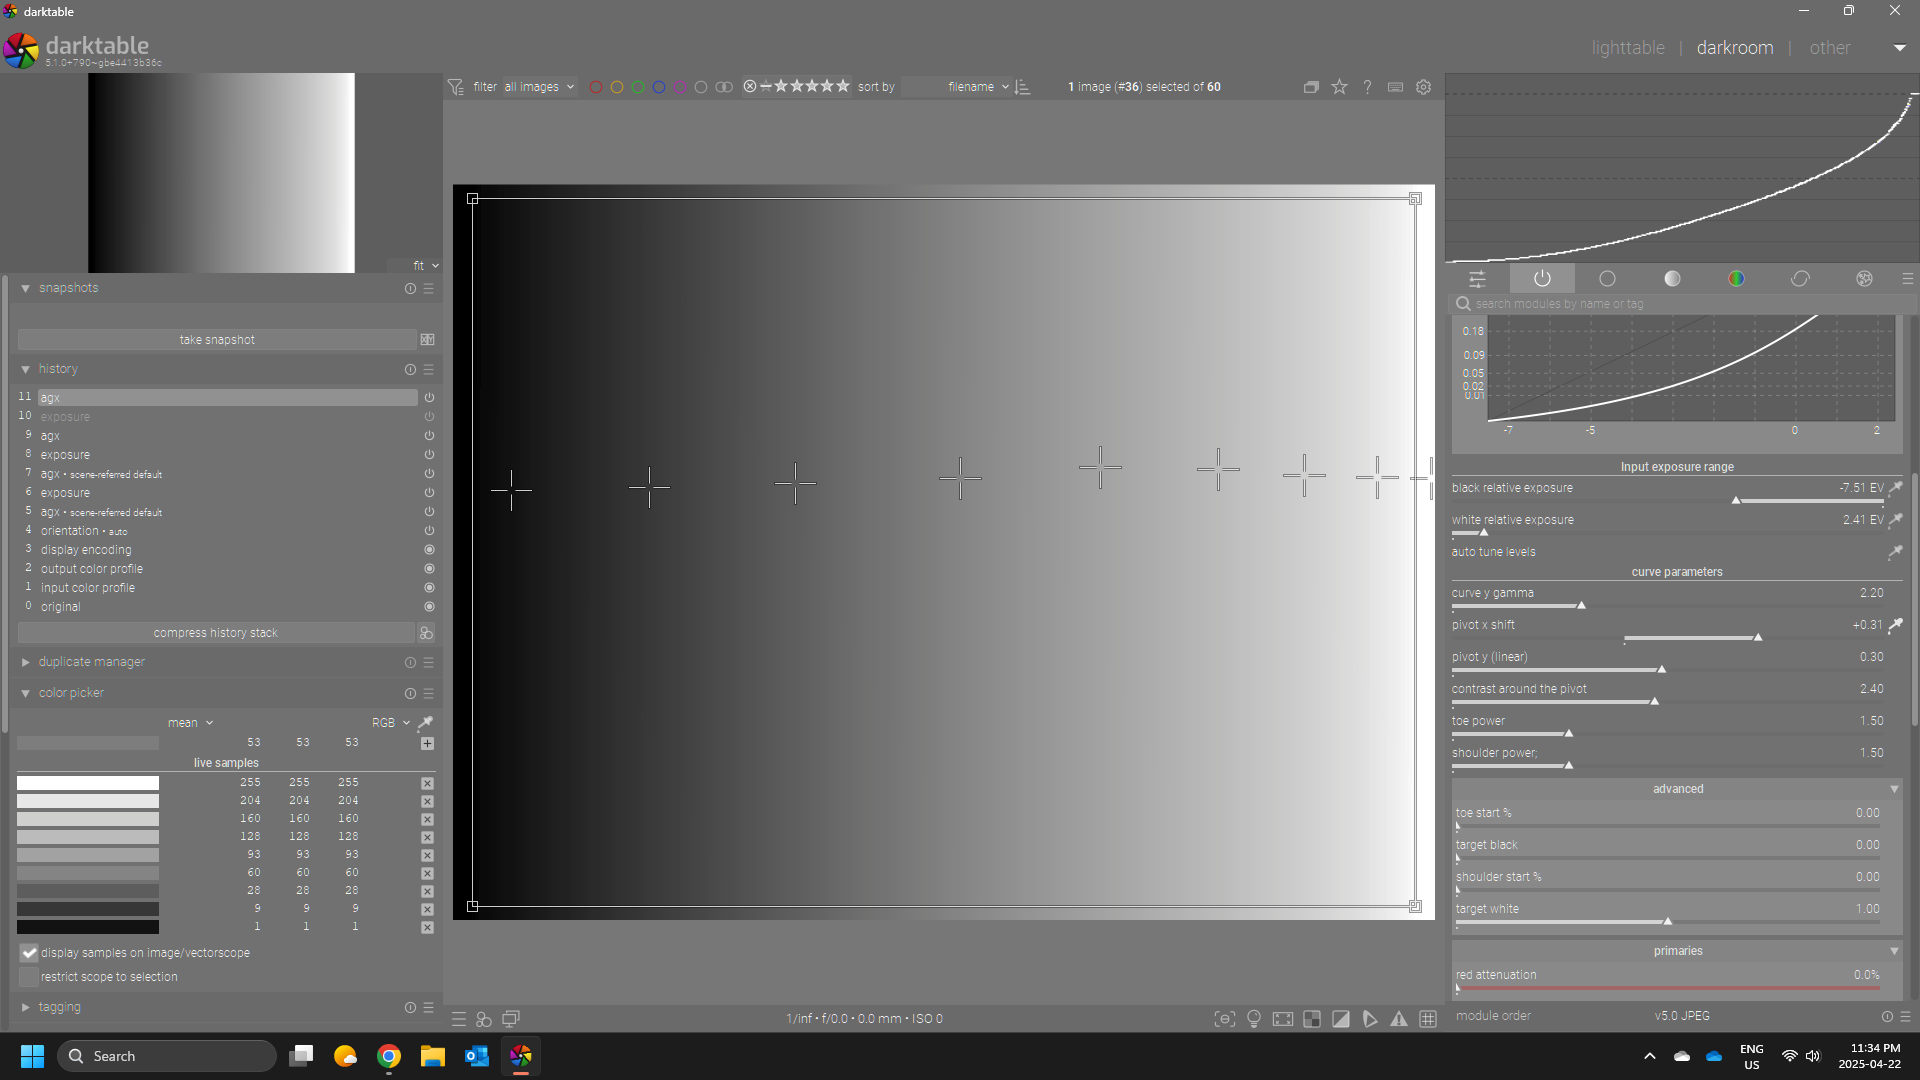1920x1080 pixels.
Task: Open the other views menu
Action: 1829,48
